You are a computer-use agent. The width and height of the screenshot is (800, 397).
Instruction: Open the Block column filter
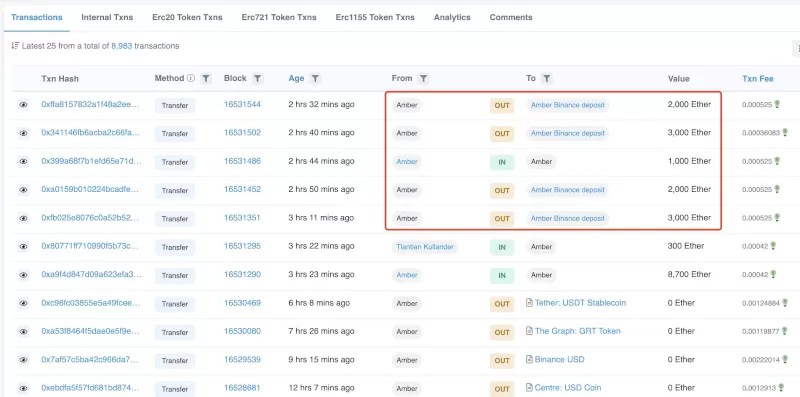tap(258, 79)
